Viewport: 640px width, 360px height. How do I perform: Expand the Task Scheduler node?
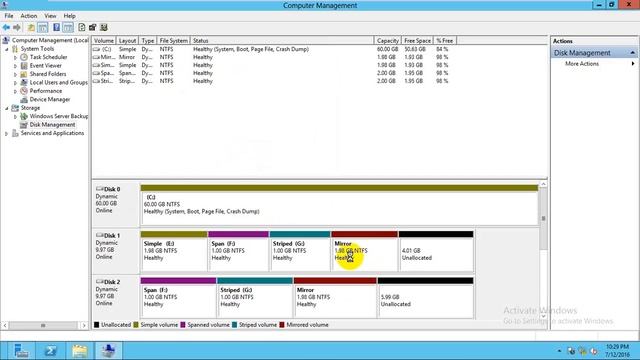pos(16,58)
